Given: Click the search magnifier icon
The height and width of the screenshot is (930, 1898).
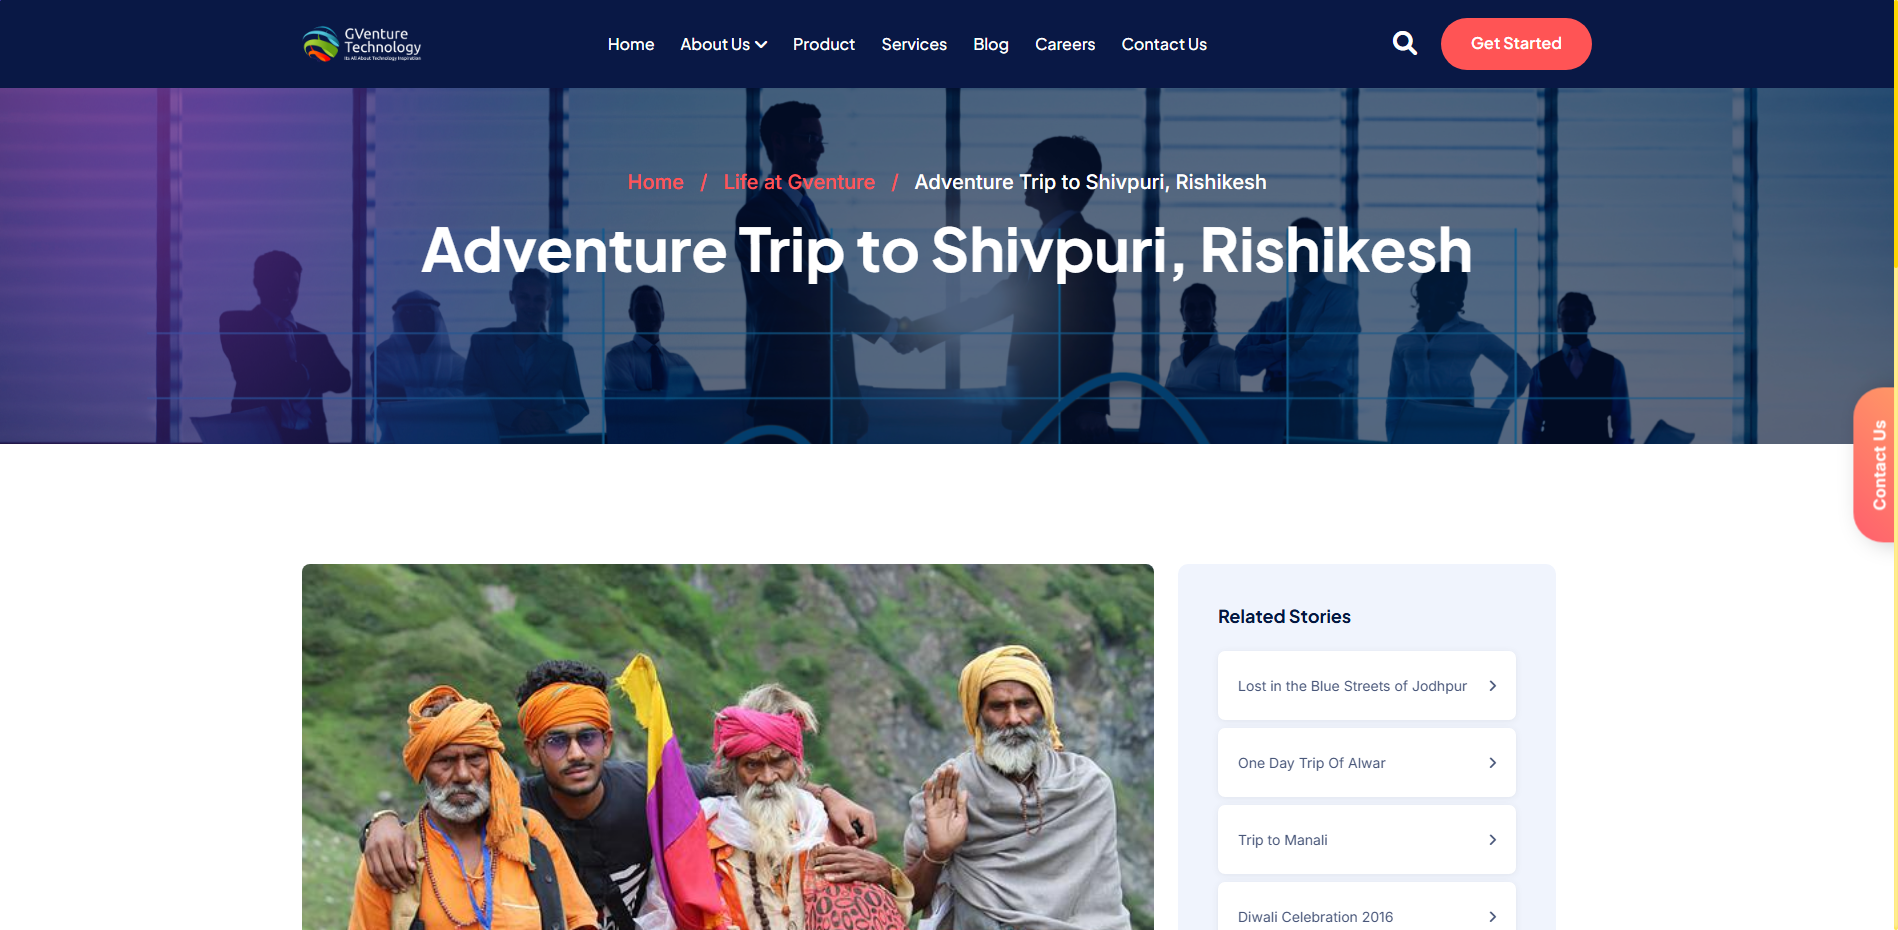Looking at the screenshot, I should (1404, 43).
